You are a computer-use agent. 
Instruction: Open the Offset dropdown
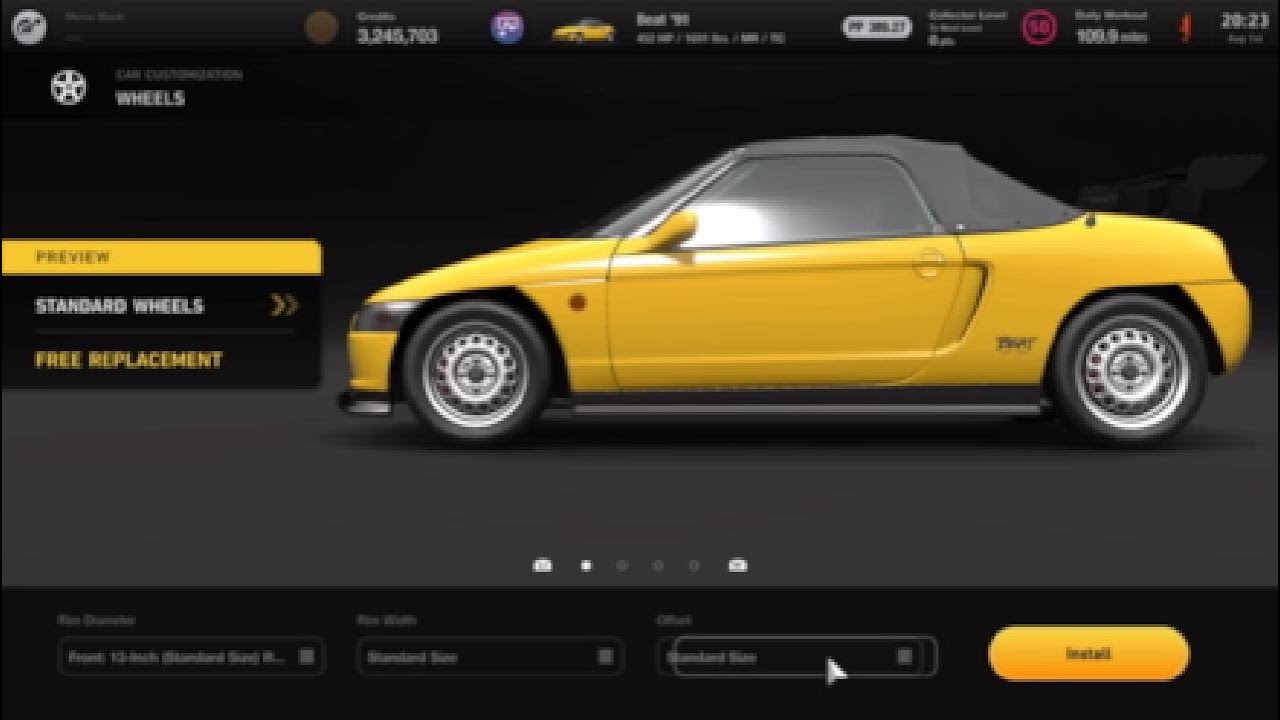pos(797,657)
